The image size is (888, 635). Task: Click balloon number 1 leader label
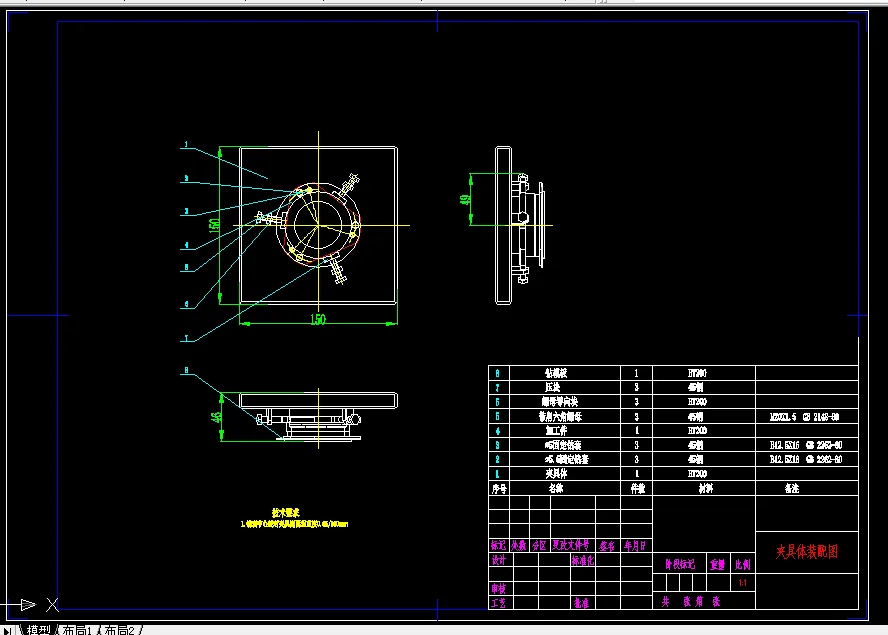point(186,144)
